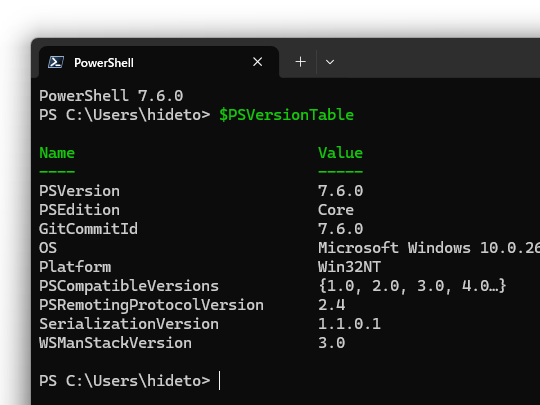Click the Platform row name

click(x=75, y=267)
